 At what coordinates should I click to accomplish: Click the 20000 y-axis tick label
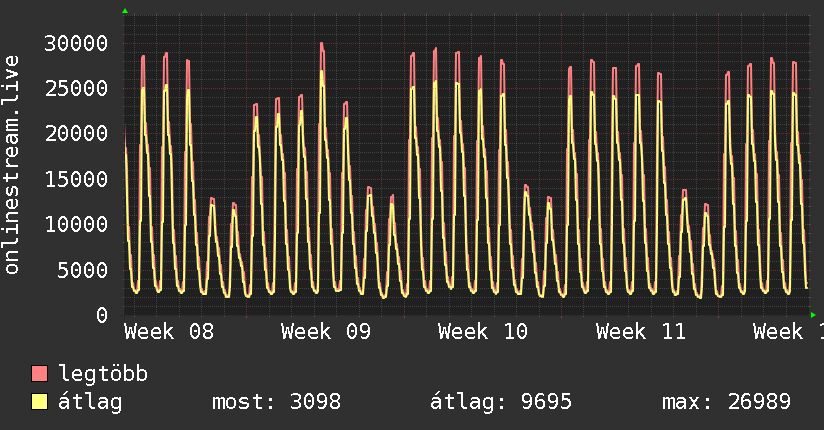76,134
